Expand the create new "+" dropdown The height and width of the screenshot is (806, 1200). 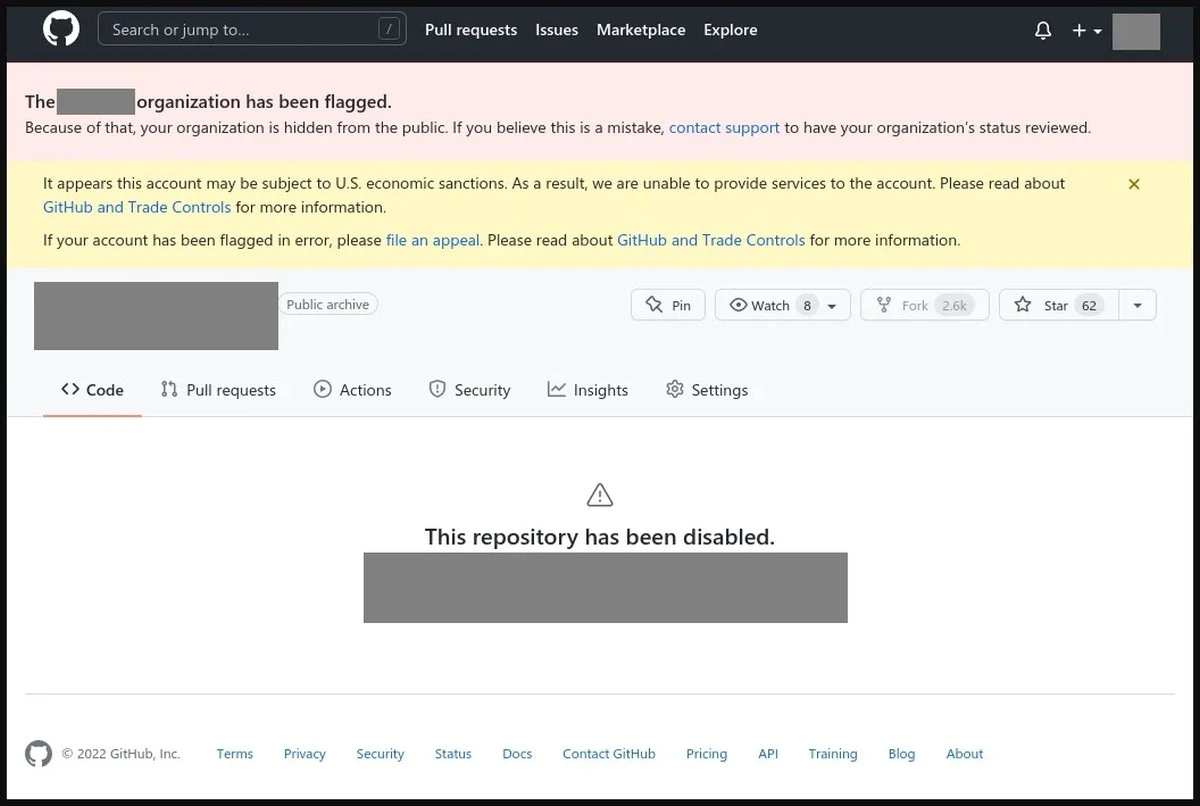tap(1084, 30)
